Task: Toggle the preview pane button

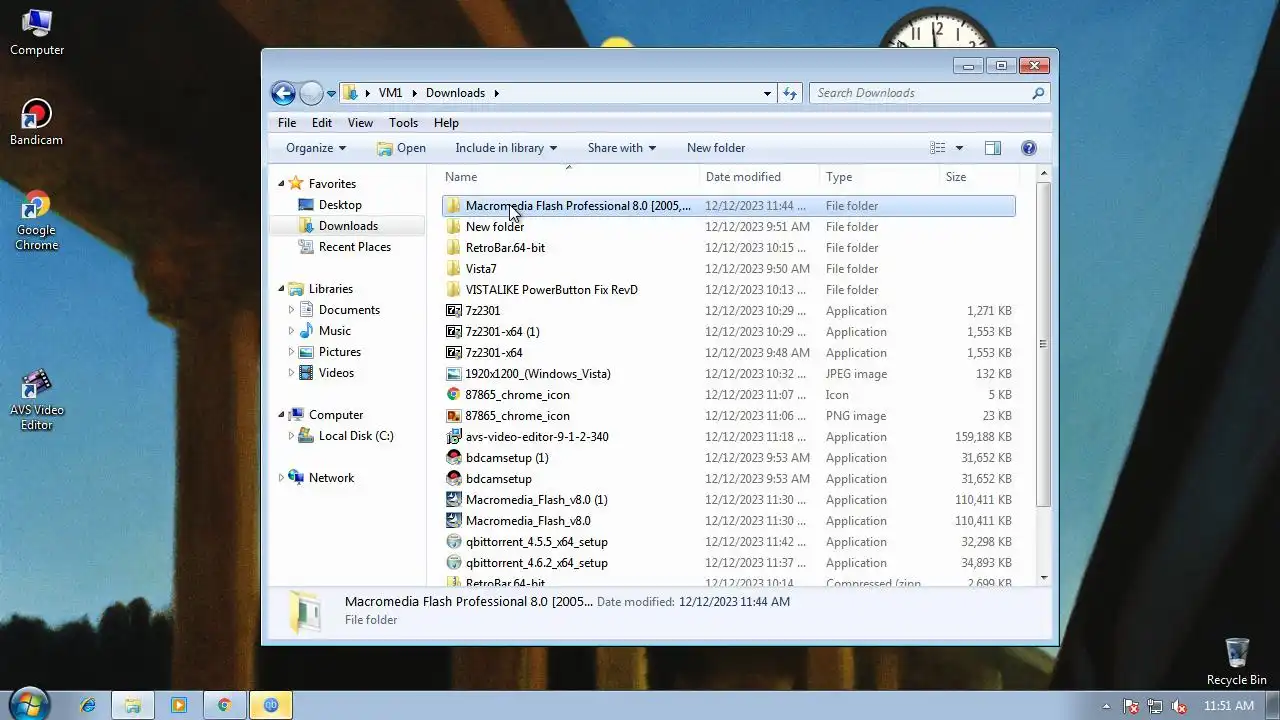Action: pos(993,148)
